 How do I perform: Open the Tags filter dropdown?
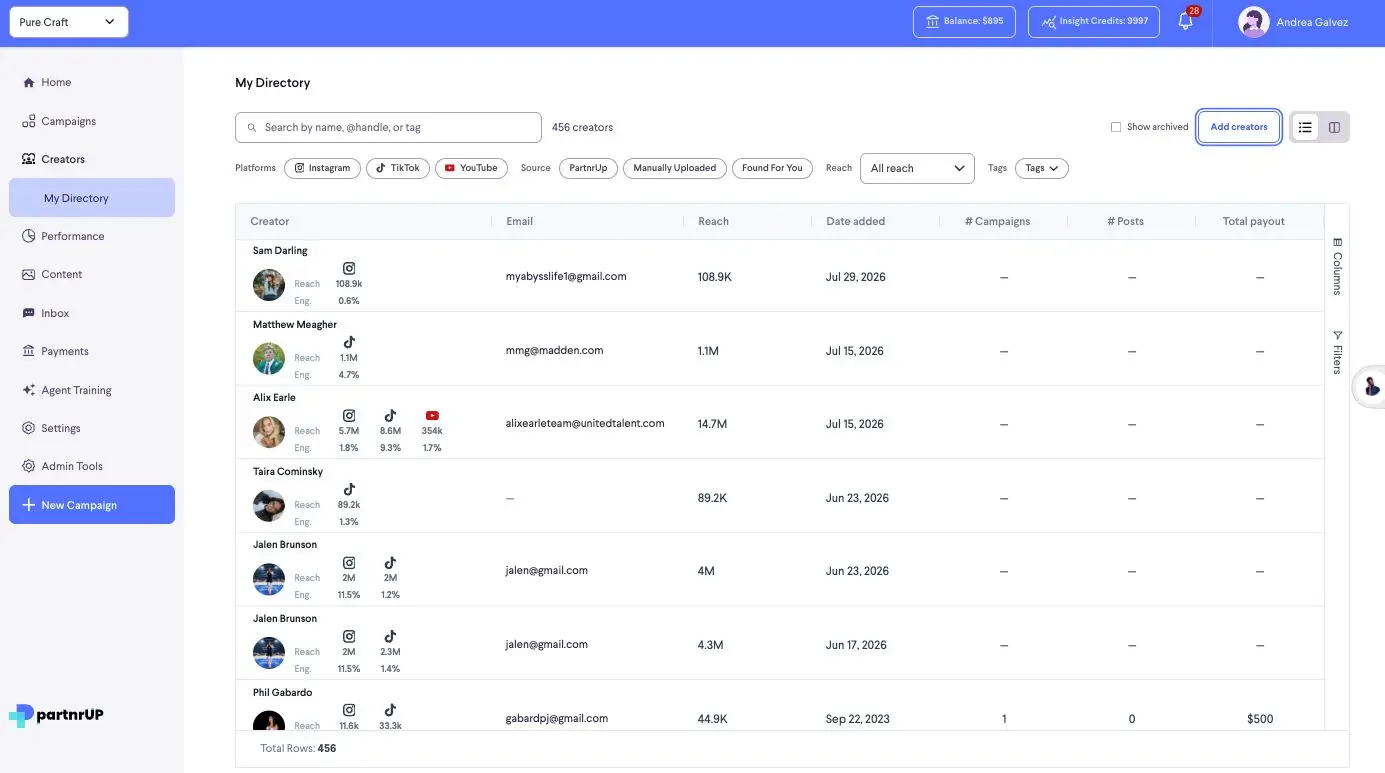(x=1042, y=168)
